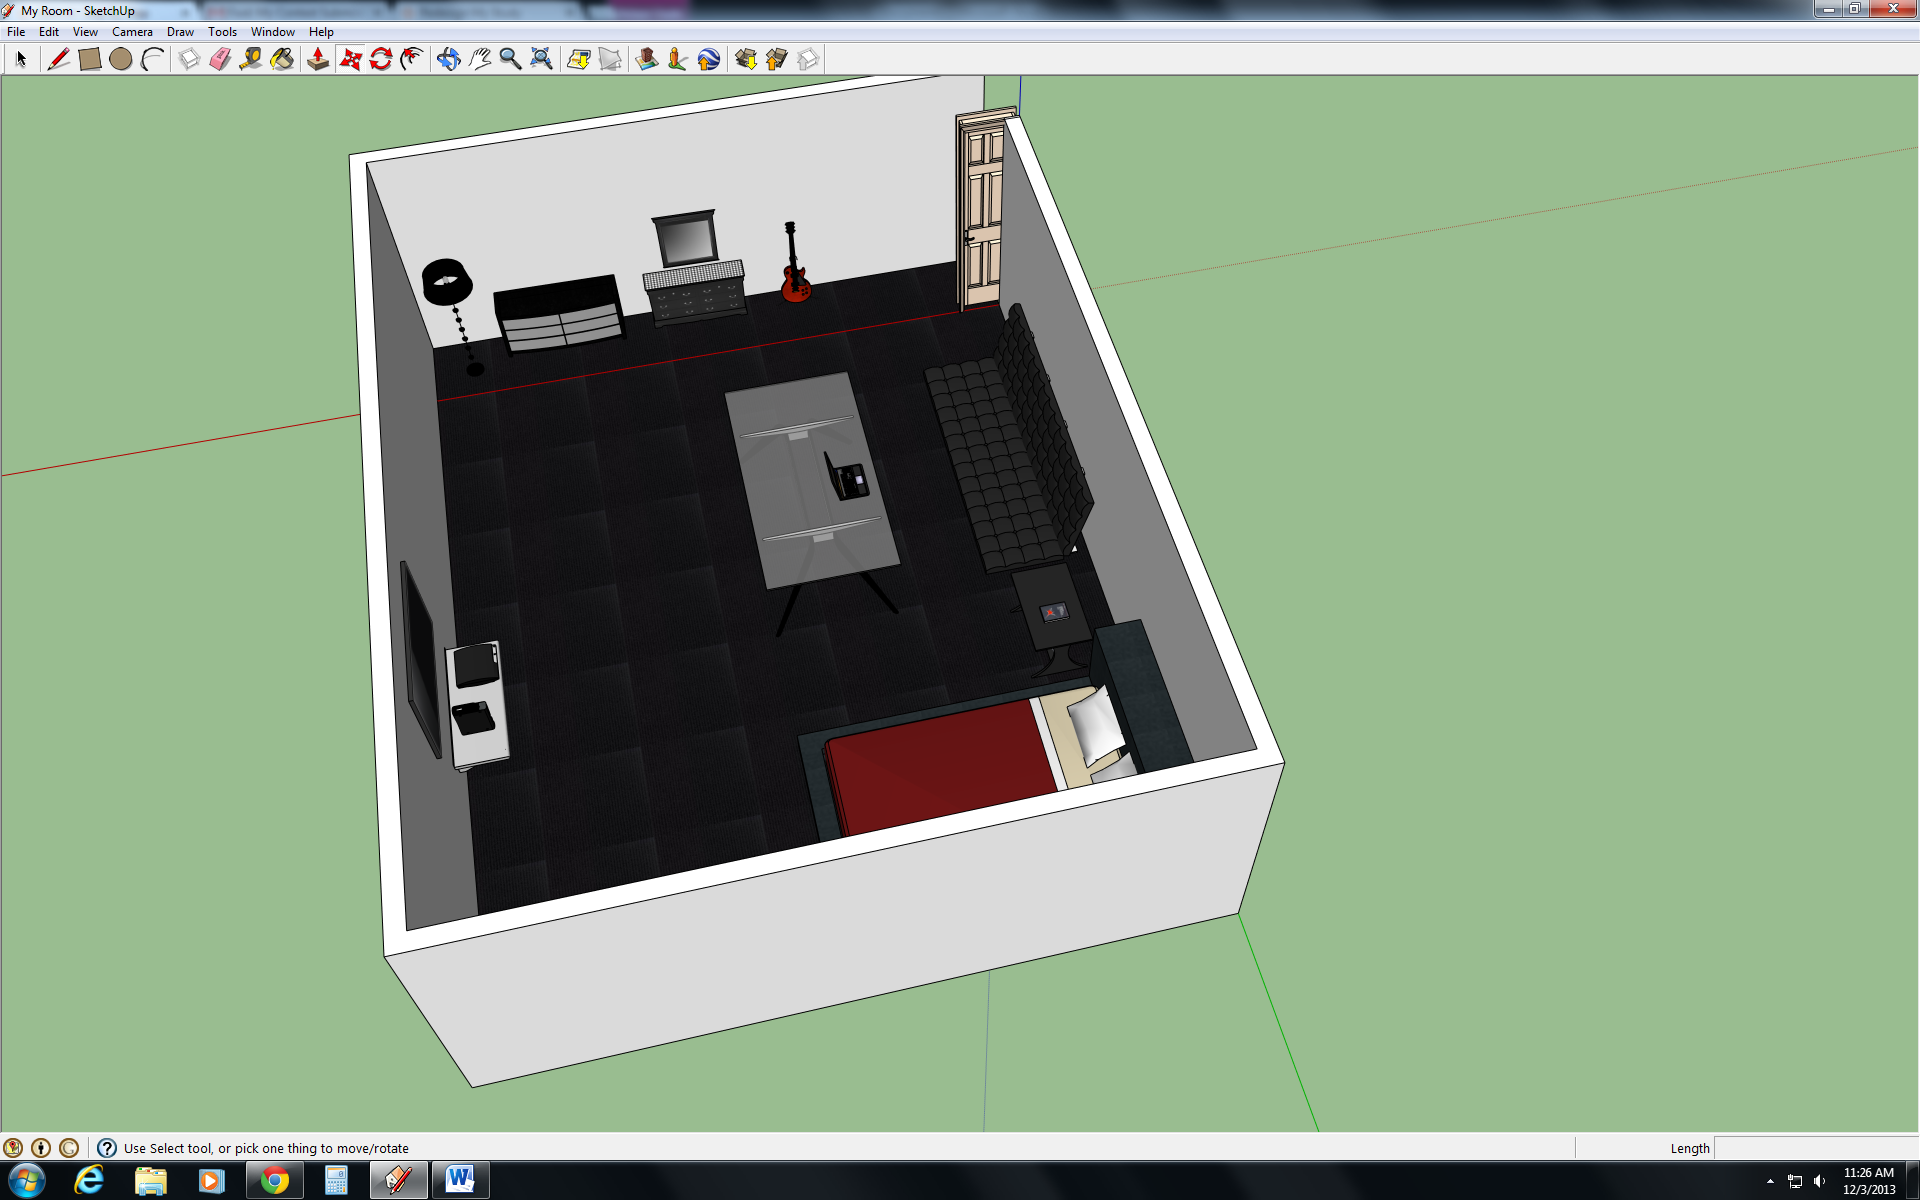Click Preview Model in Google Earth icon

(709, 59)
